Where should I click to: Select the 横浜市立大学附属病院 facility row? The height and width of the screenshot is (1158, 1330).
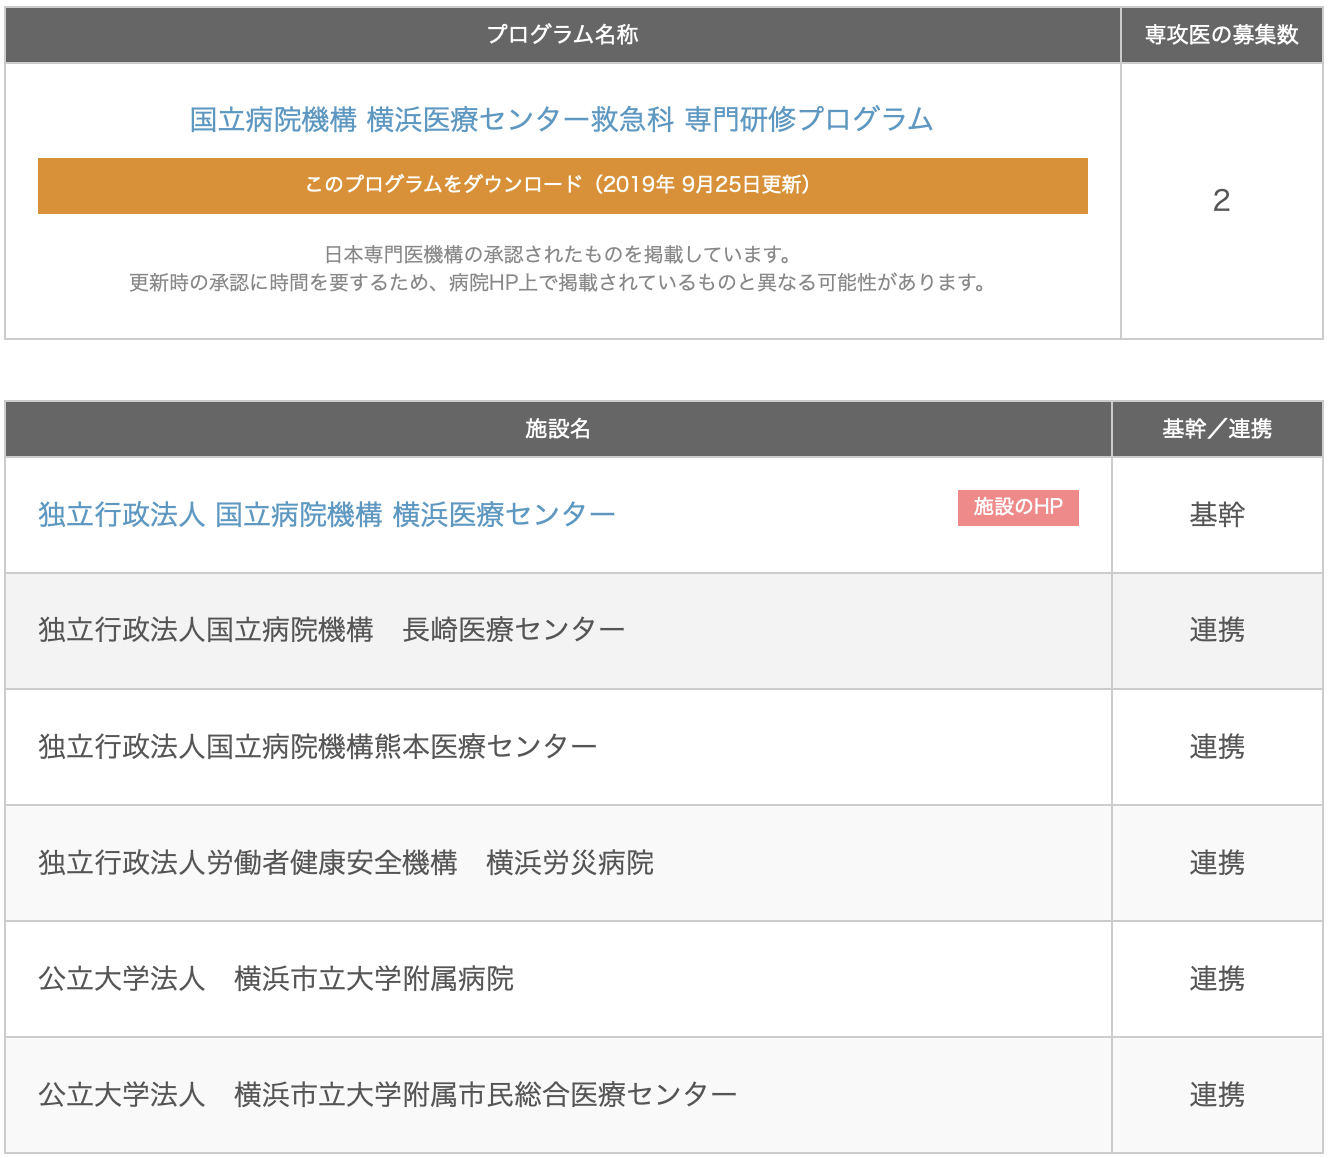click(276, 979)
